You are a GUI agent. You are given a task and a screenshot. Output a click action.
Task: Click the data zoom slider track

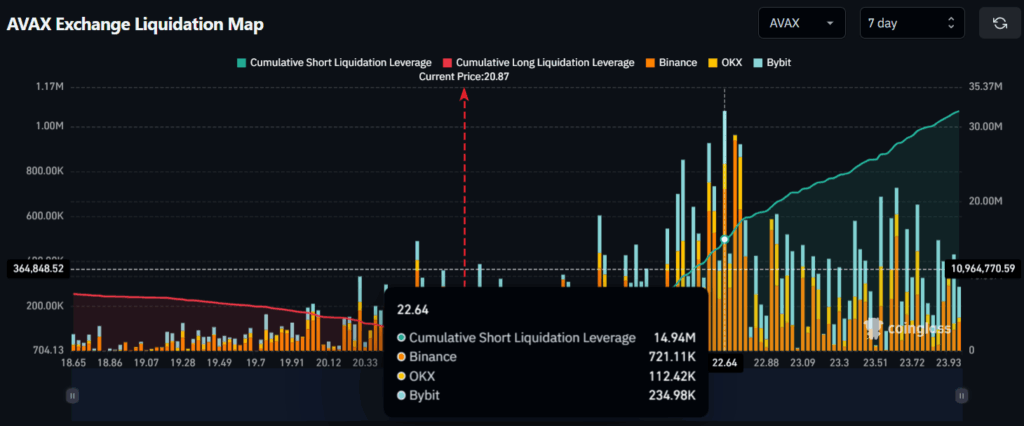516,395
